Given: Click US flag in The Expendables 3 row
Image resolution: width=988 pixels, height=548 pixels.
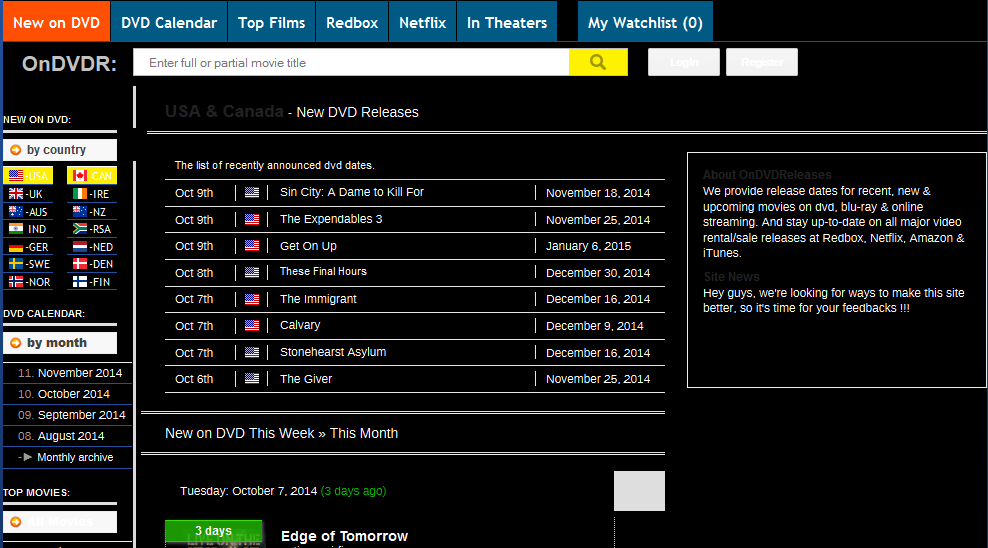Looking at the screenshot, I should click(252, 219).
